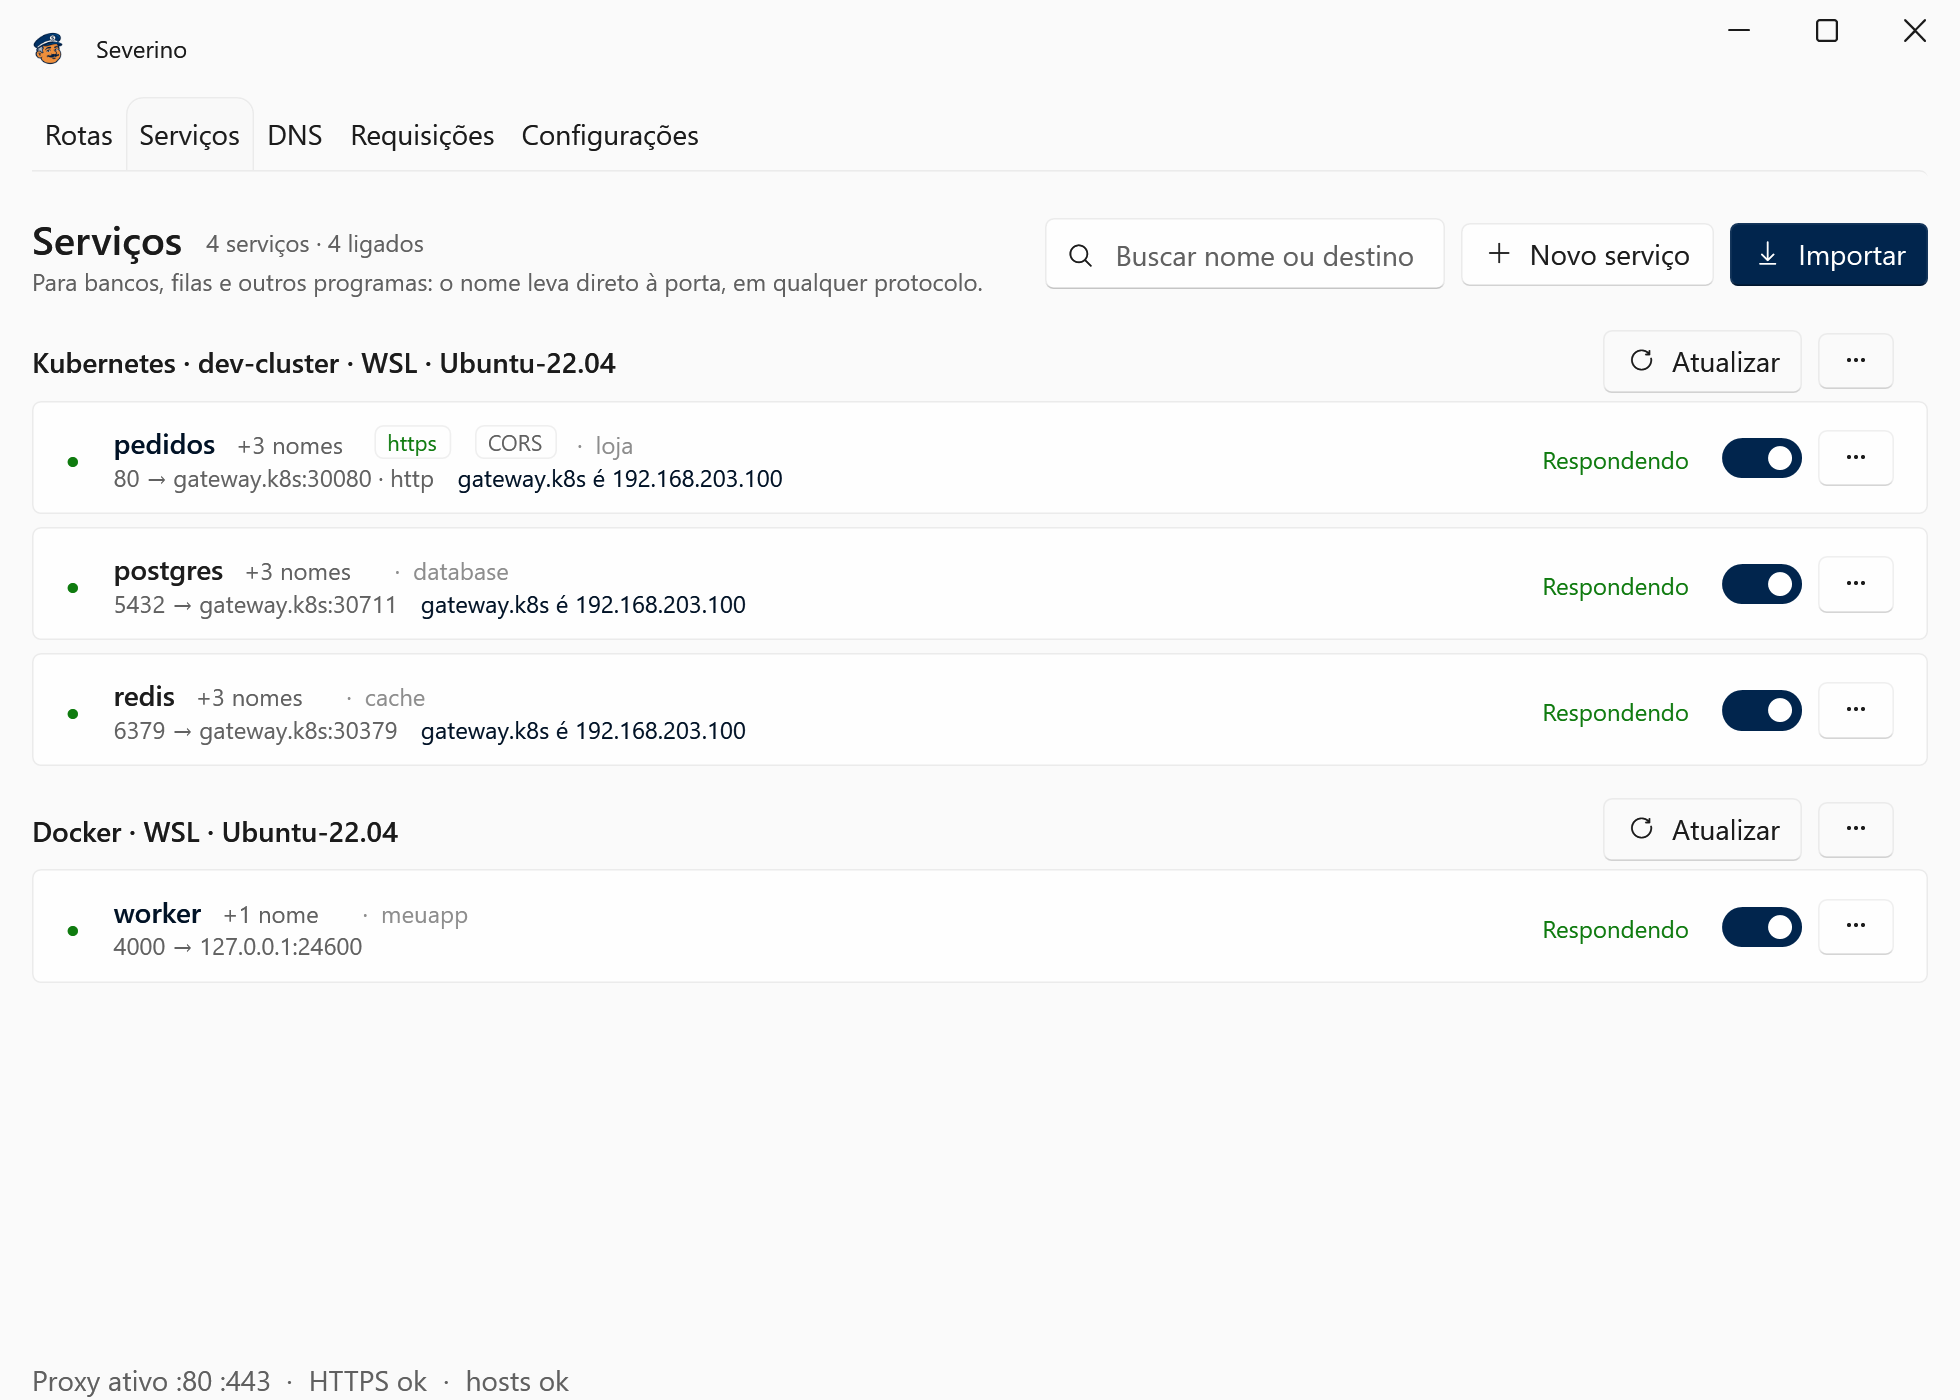1960x1400 pixels.
Task: Click '5432 → gateway.k8s:30711' text
Action: (255, 605)
